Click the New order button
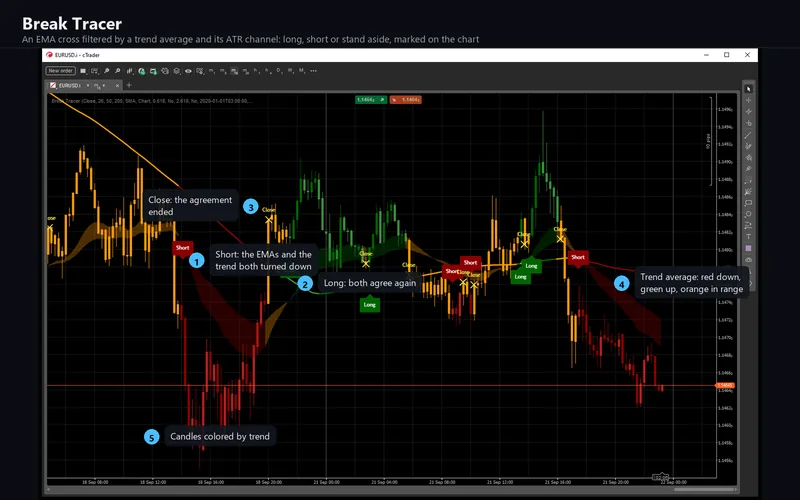Screen dimensions: 800x500 tap(61, 71)
